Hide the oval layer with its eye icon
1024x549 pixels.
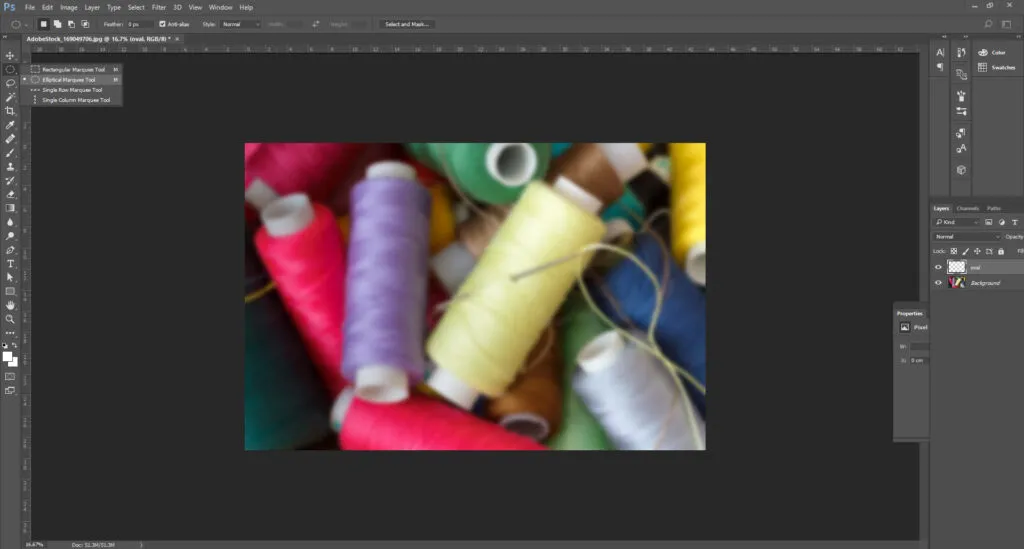pyautogui.click(x=938, y=267)
